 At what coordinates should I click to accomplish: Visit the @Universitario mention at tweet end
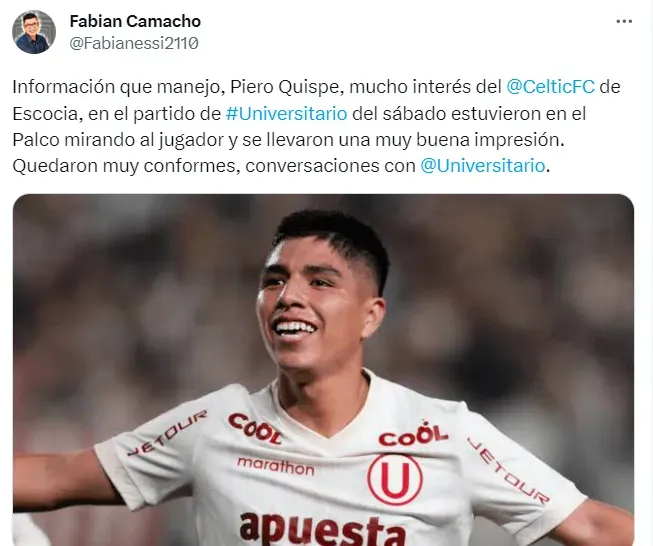tap(482, 166)
